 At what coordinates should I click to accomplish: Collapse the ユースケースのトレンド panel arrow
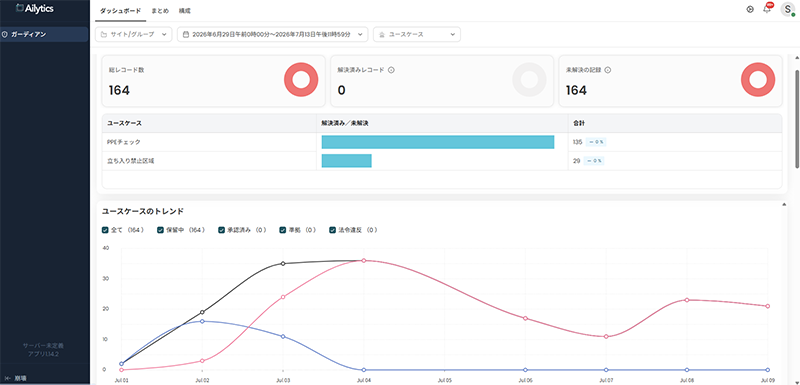point(784,205)
